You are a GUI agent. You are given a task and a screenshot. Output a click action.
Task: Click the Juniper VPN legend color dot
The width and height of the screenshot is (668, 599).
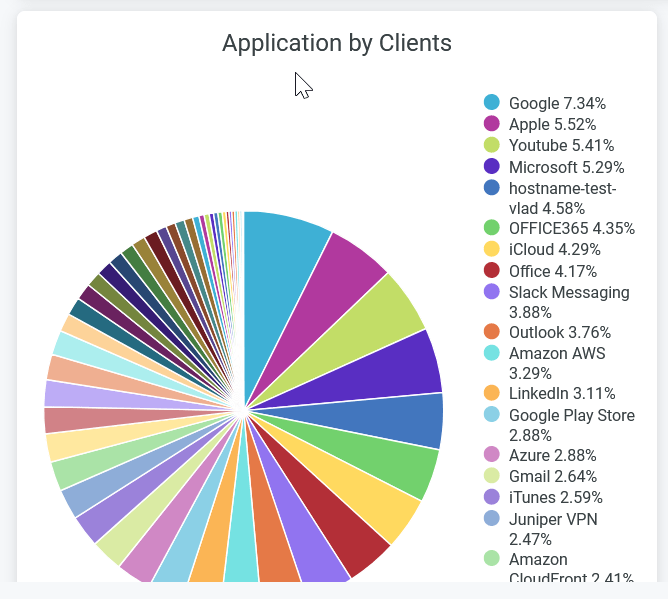[492, 518]
